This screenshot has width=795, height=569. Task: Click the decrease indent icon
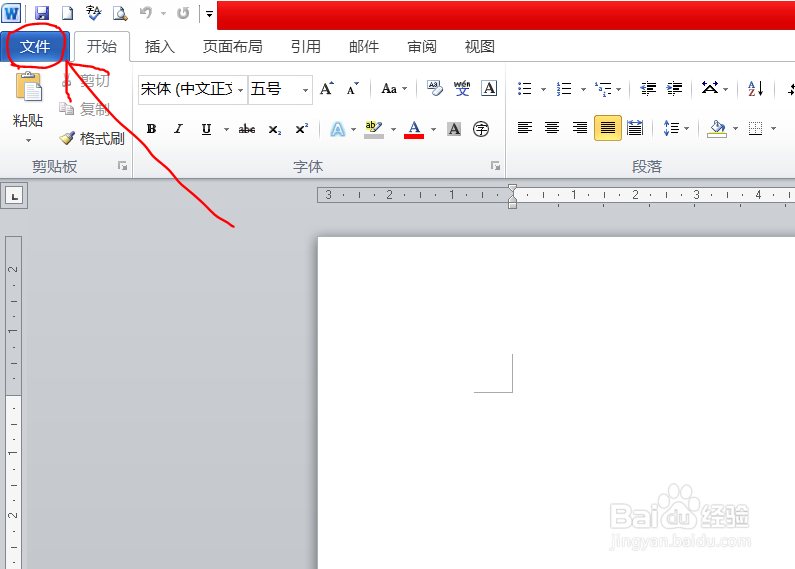click(648, 89)
